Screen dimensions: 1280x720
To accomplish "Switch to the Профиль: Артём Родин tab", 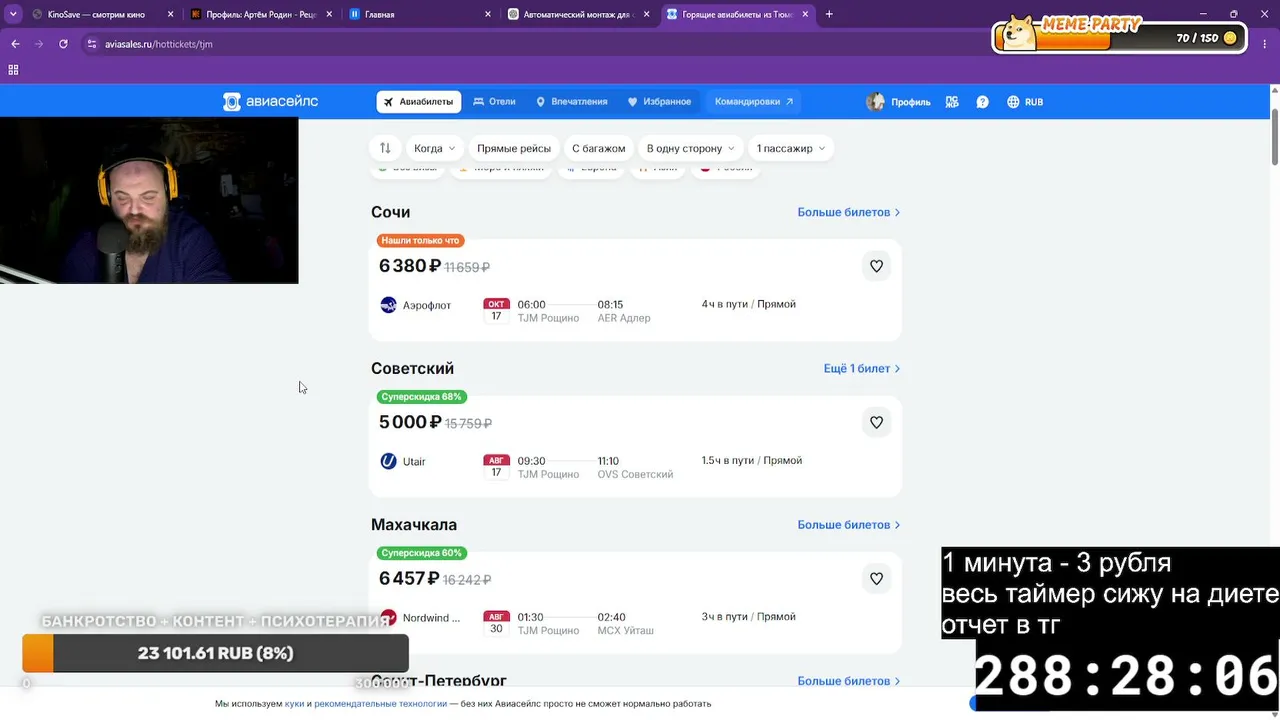I will [260, 14].
